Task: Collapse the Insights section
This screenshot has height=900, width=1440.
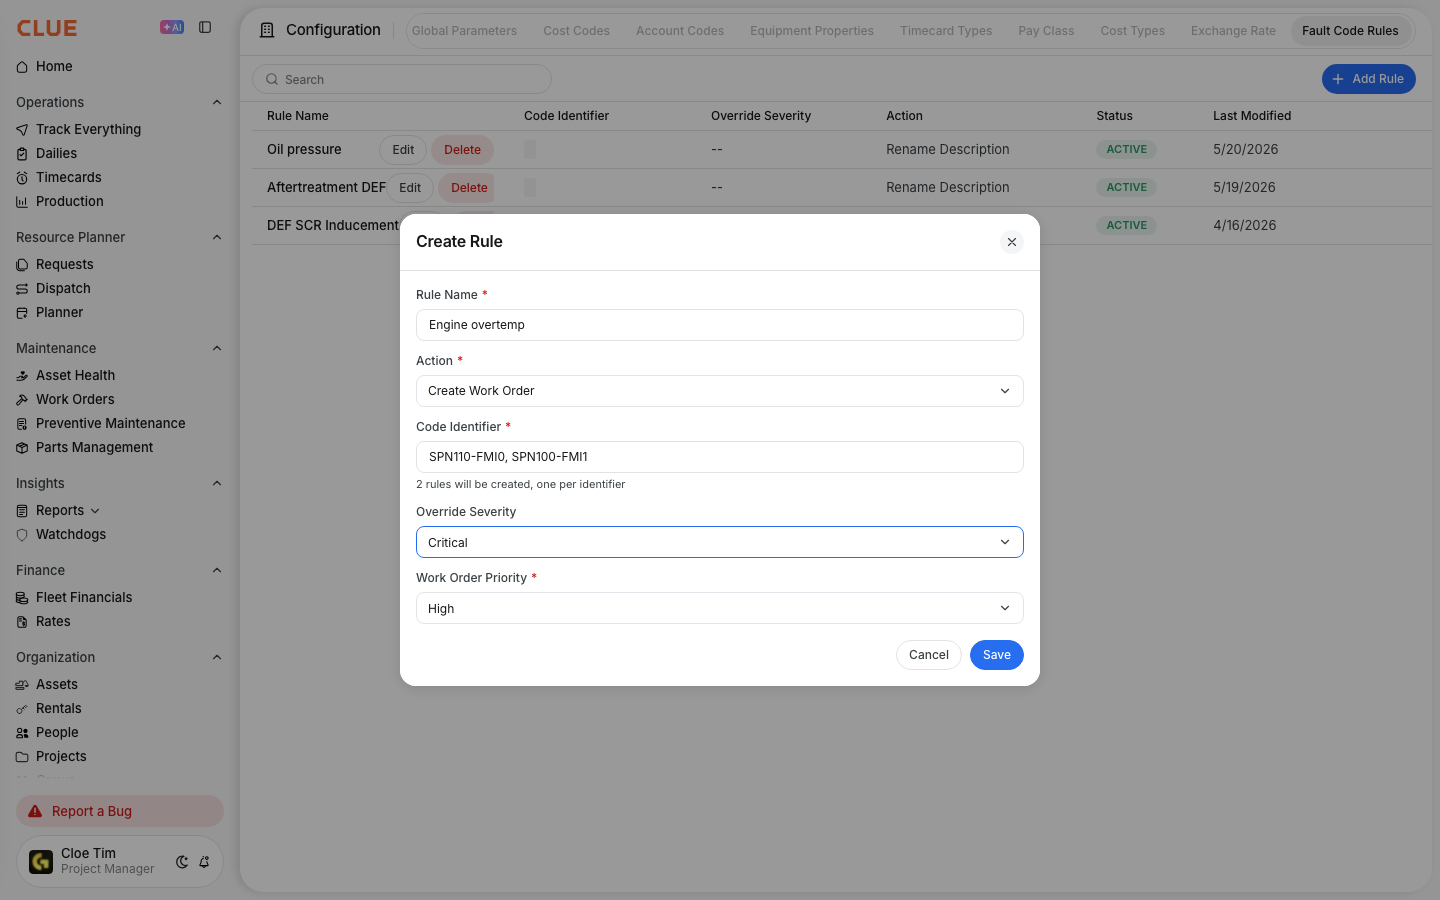Action: [217, 483]
